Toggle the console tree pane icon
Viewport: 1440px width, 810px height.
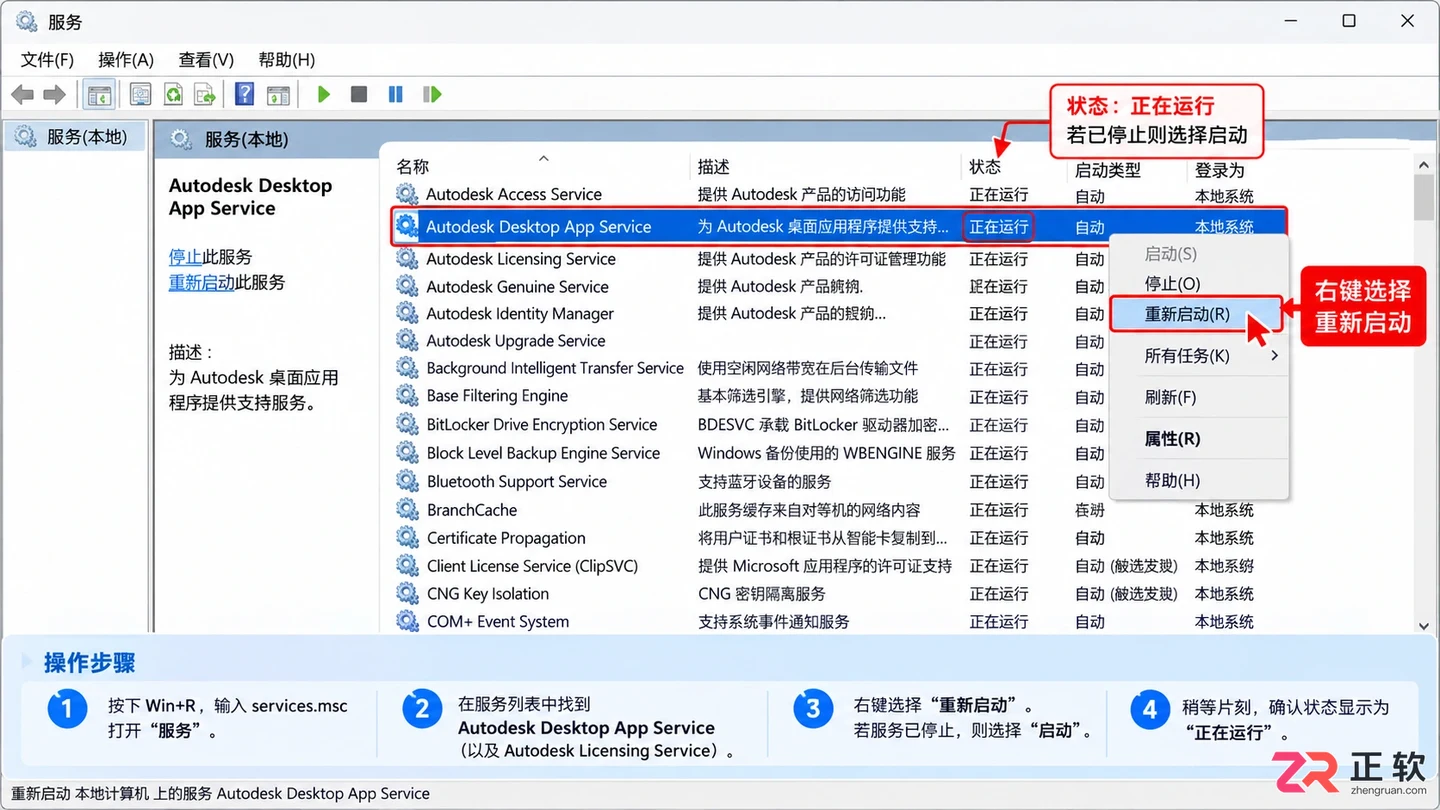[99, 95]
